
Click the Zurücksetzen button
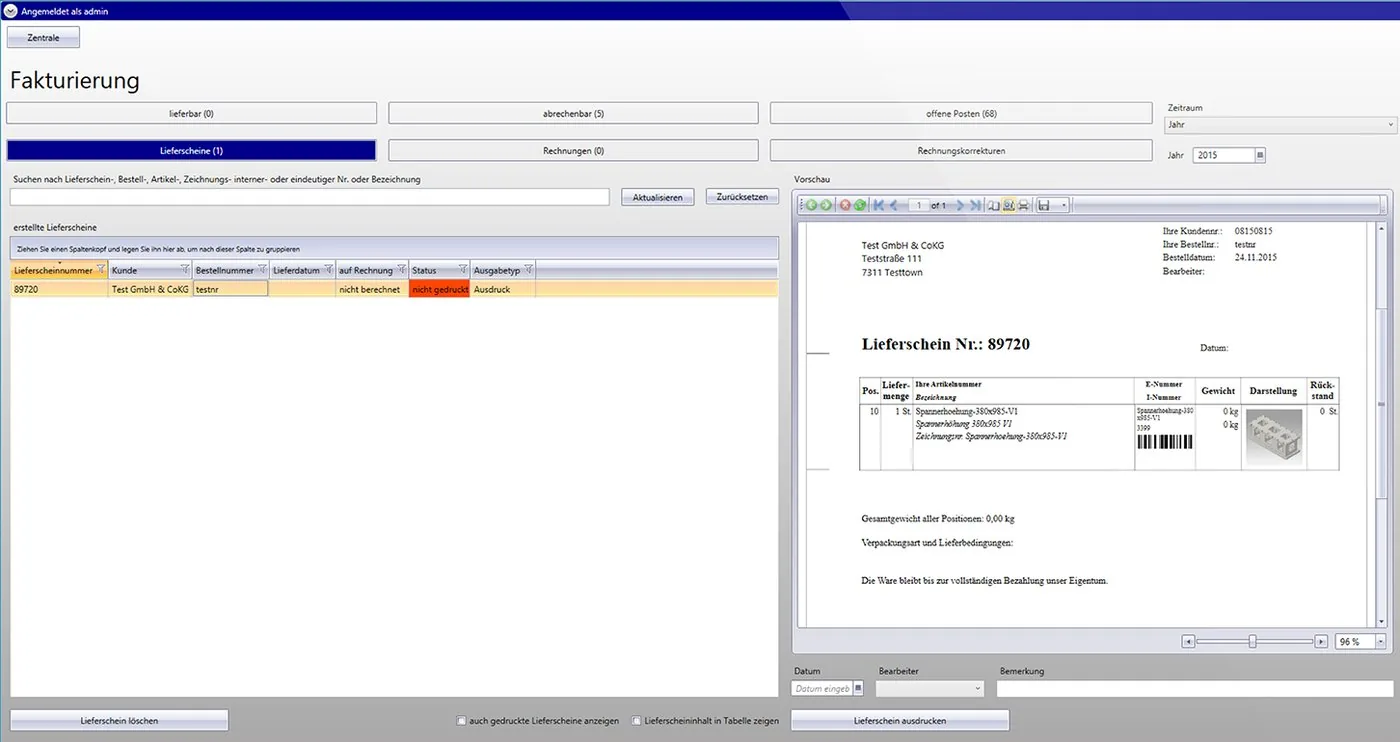click(742, 197)
